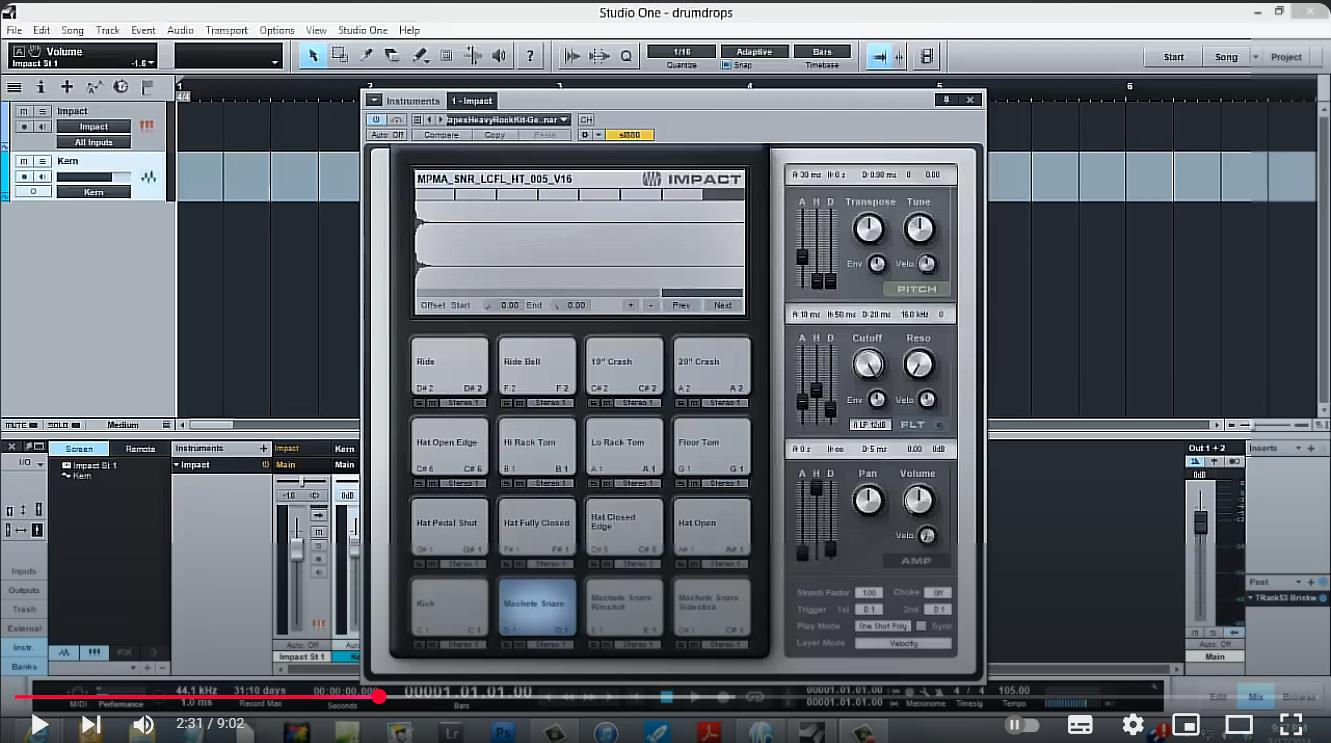
Task: Trigger the Machete Snare pad
Action: pyautogui.click(x=537, y=607)
